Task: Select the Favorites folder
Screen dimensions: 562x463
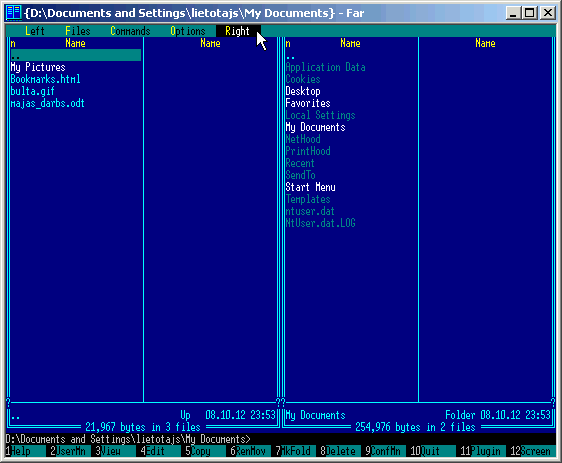Action: tap(308, 103)
